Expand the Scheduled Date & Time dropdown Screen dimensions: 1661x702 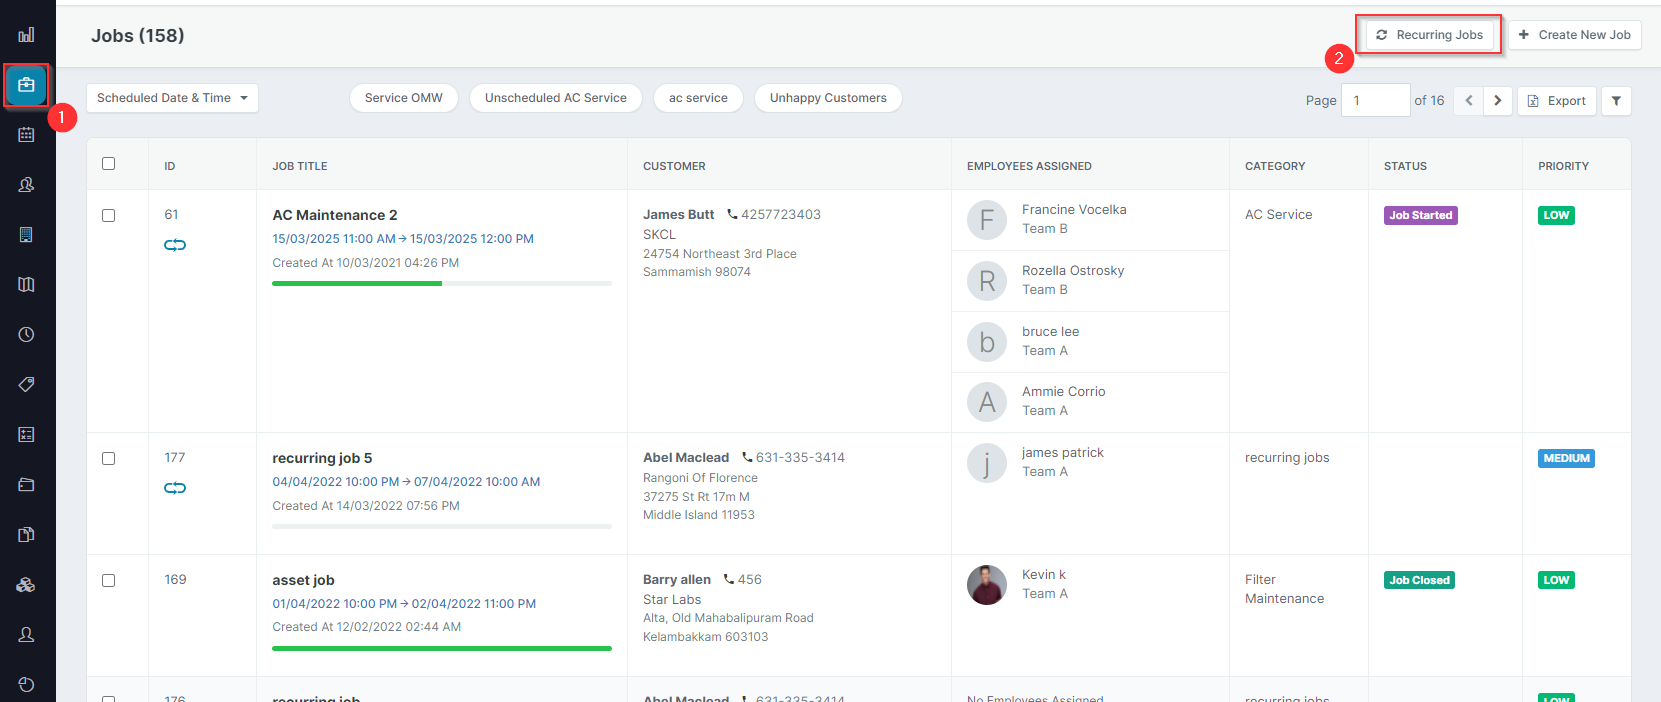[x=172, y=98]
